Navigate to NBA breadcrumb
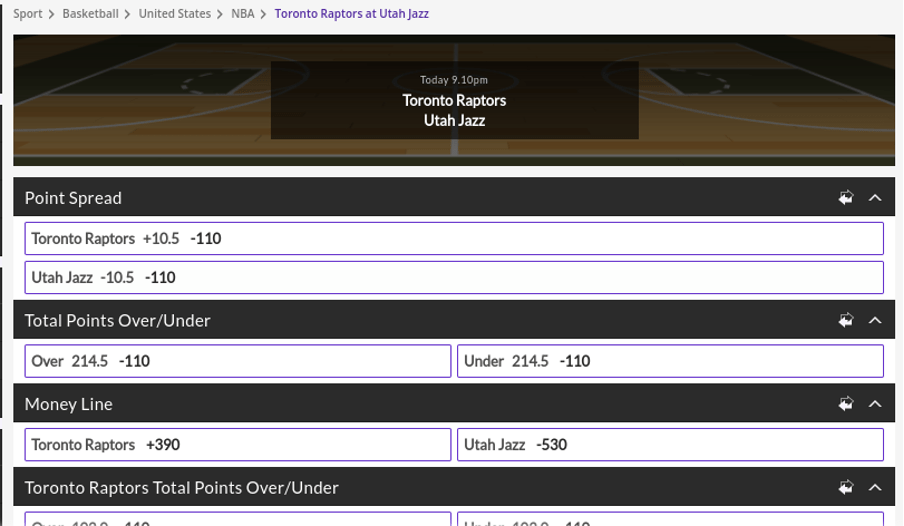The height and width of the screenshot is (526, 904). coord(243,14)
